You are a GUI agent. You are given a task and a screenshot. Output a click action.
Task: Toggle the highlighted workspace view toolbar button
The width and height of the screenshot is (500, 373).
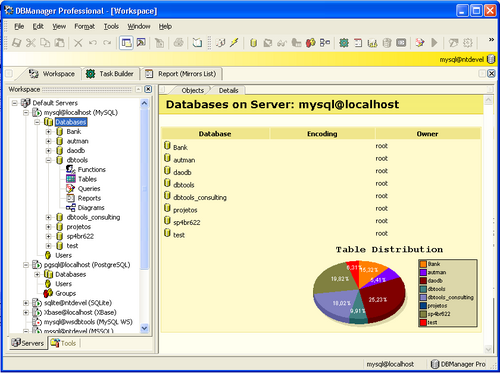pos(126,43)
